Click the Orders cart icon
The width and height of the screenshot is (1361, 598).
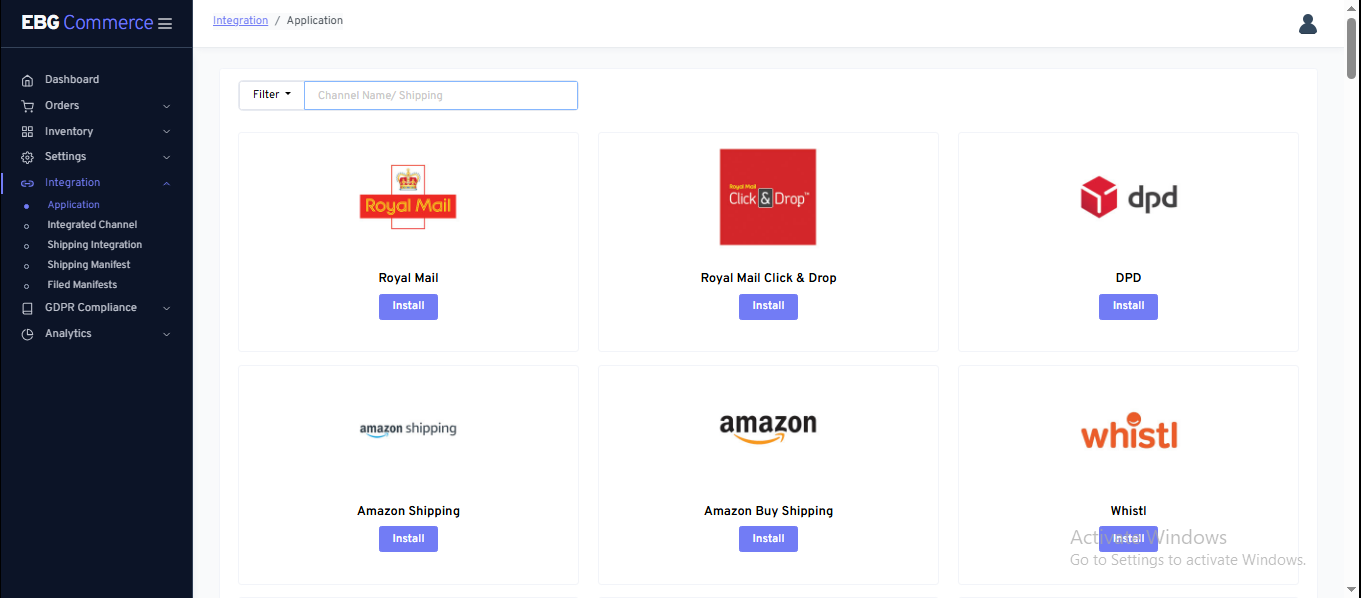(27, 106)
